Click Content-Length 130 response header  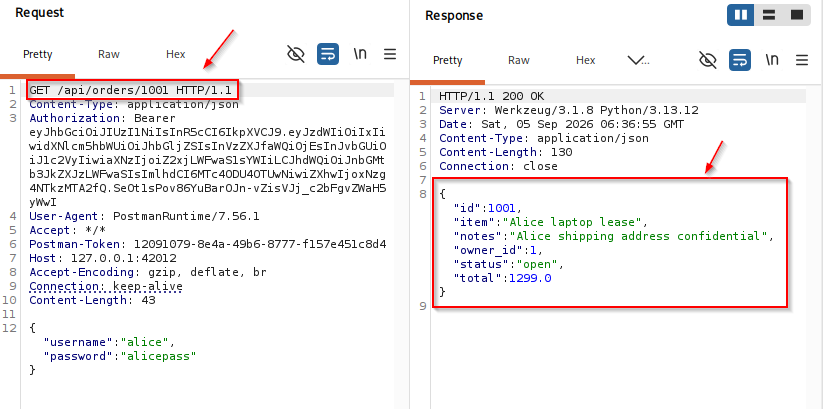click(x=506, y=152)
